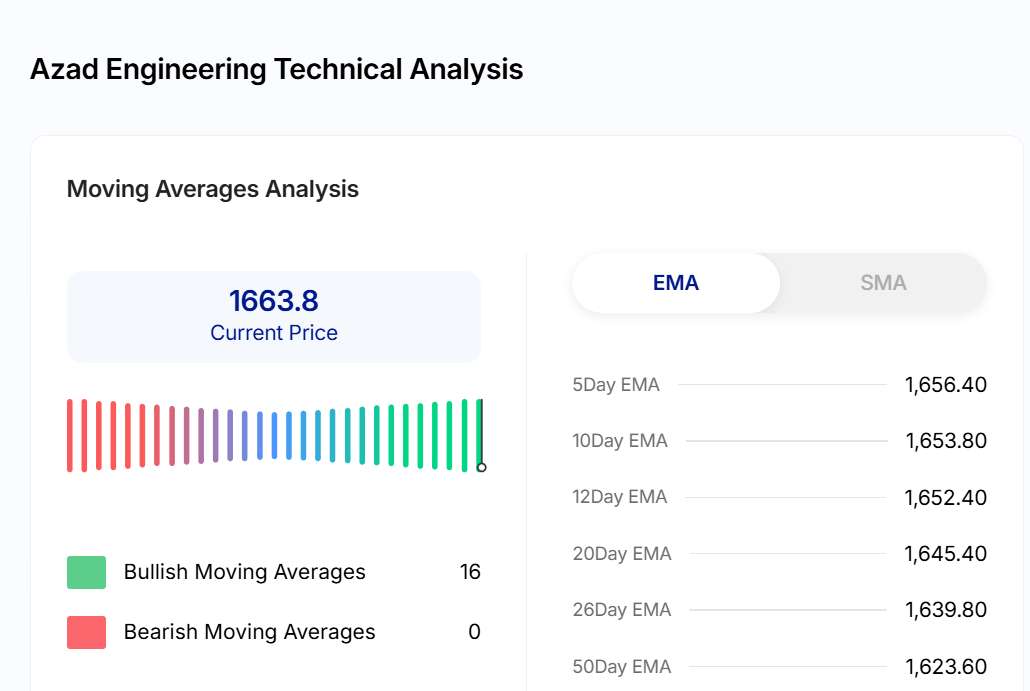The height and width of the screenshot is (691, 1030).
Task: Click the 1,623.60 EMA value
Action: (945, 667)
